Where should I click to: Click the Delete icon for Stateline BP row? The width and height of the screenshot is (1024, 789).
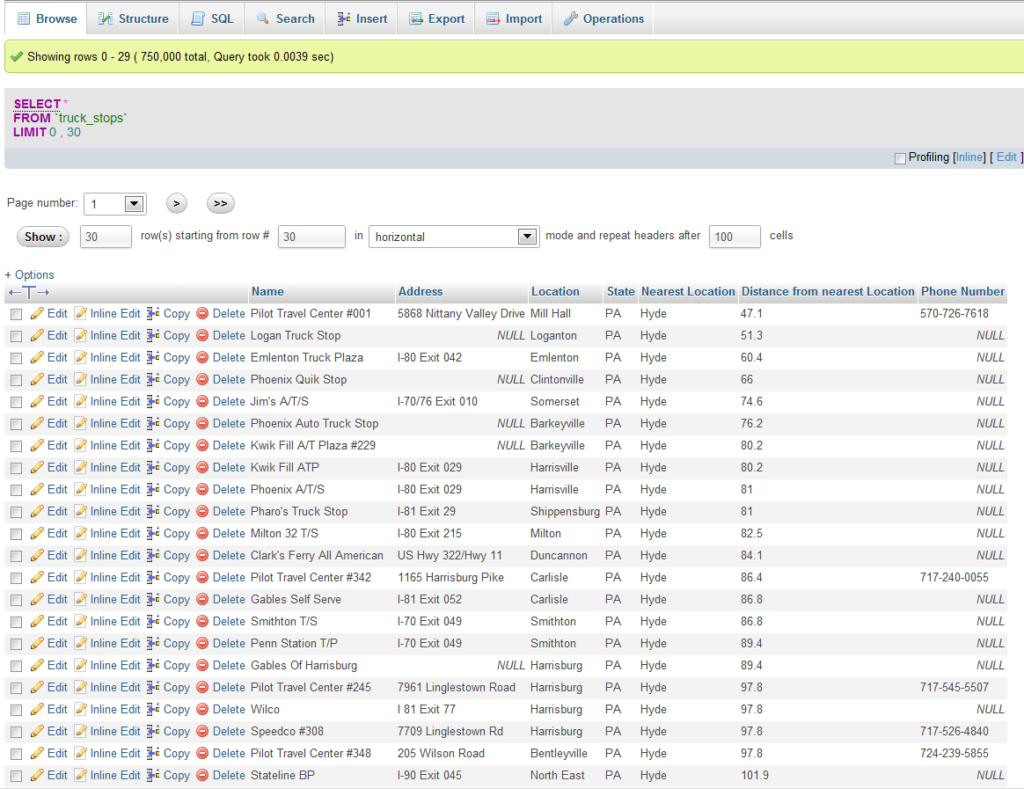coord(203,776)
